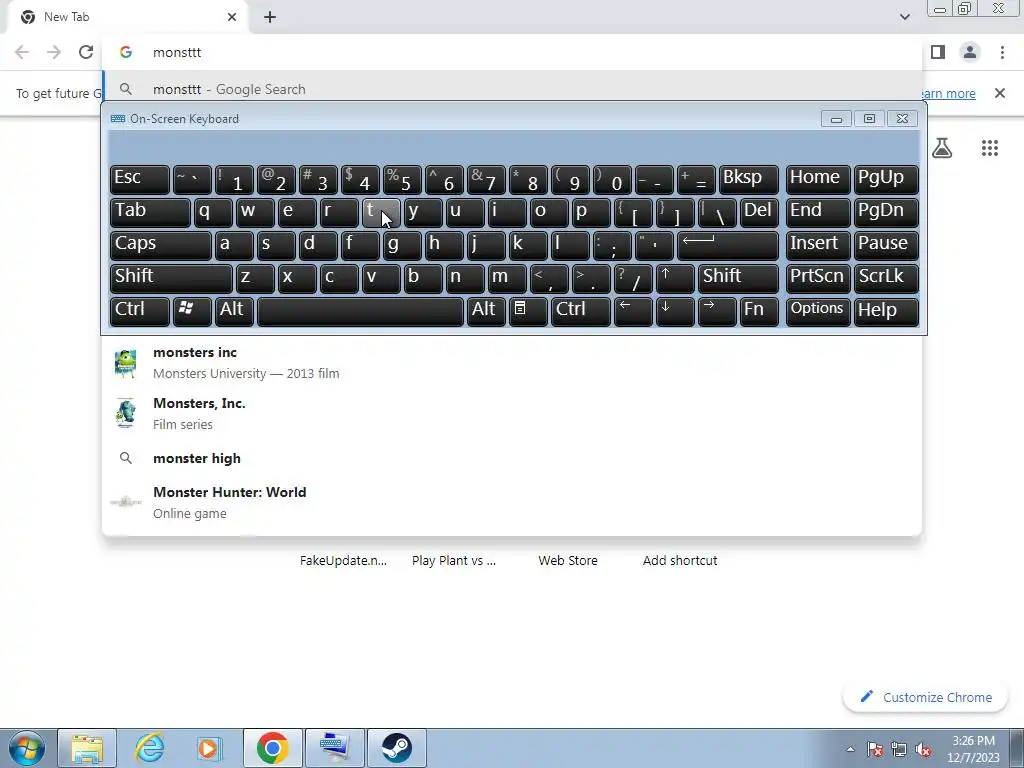The width and height of the screenshot is (1024, 768).
Task: Select the 'monsters inc' suggestion
Action: pos(512,362)
